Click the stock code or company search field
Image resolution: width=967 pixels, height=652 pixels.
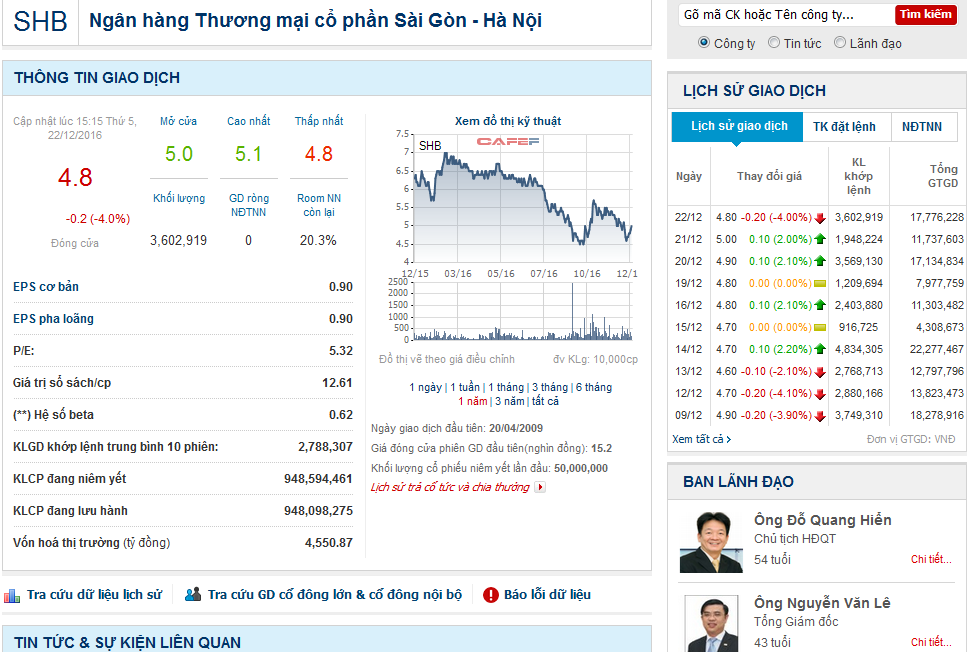tap(786, 15)
